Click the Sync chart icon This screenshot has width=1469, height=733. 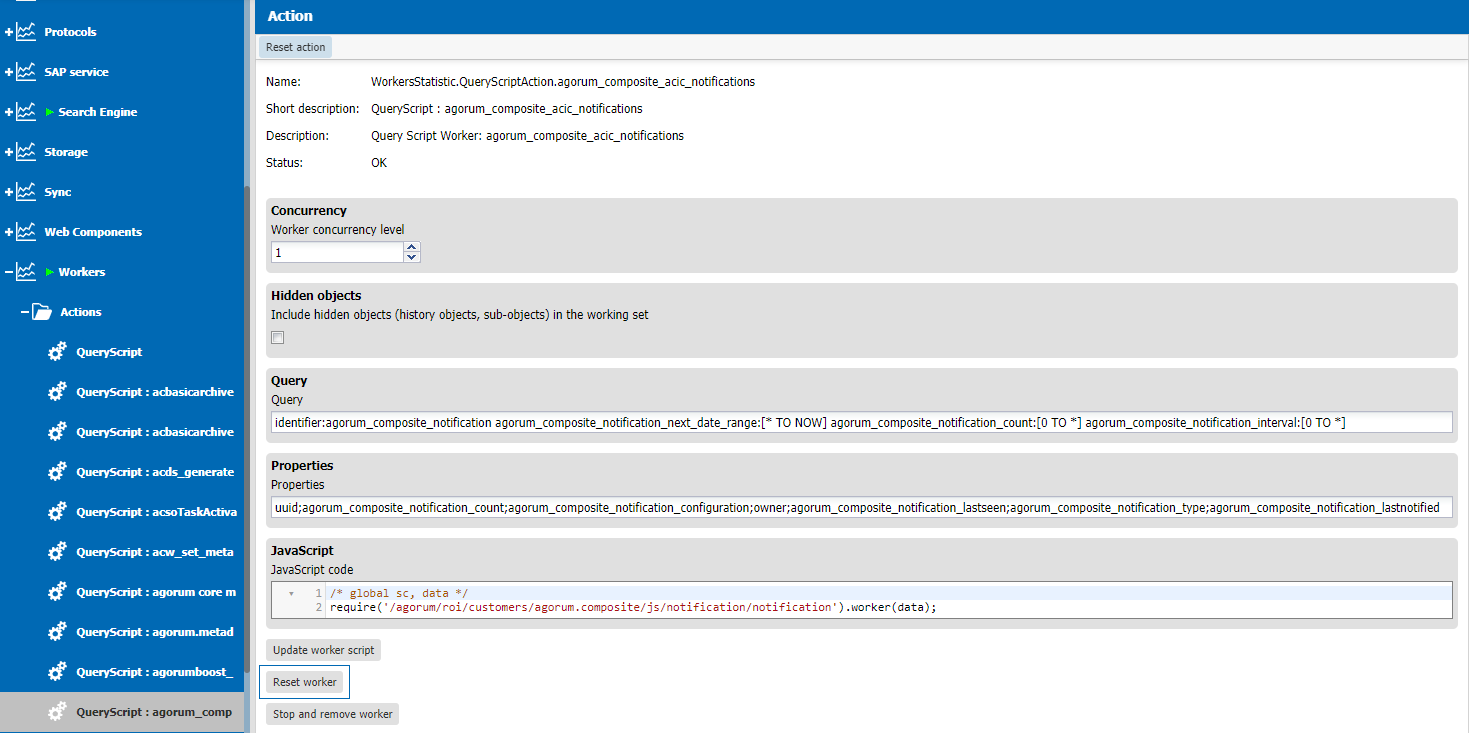tap(26, 192)
